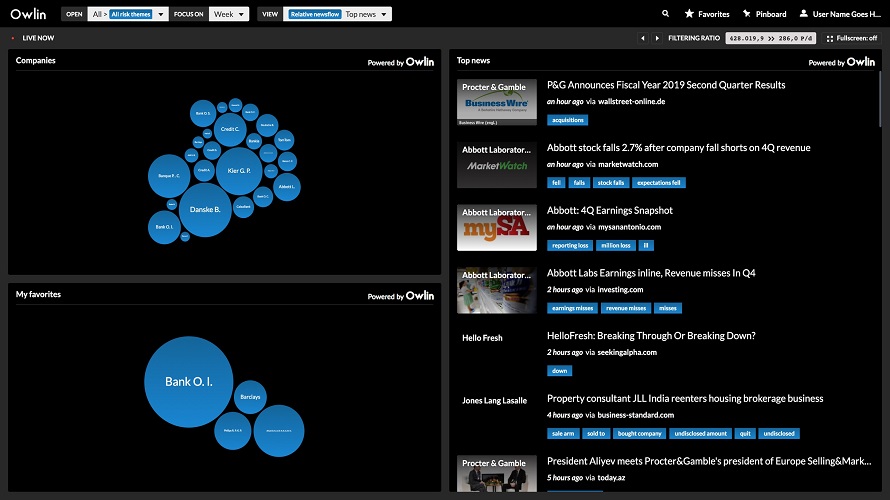
Task: Click the wallstreet-online.de source
Action: tap(631, 102)
